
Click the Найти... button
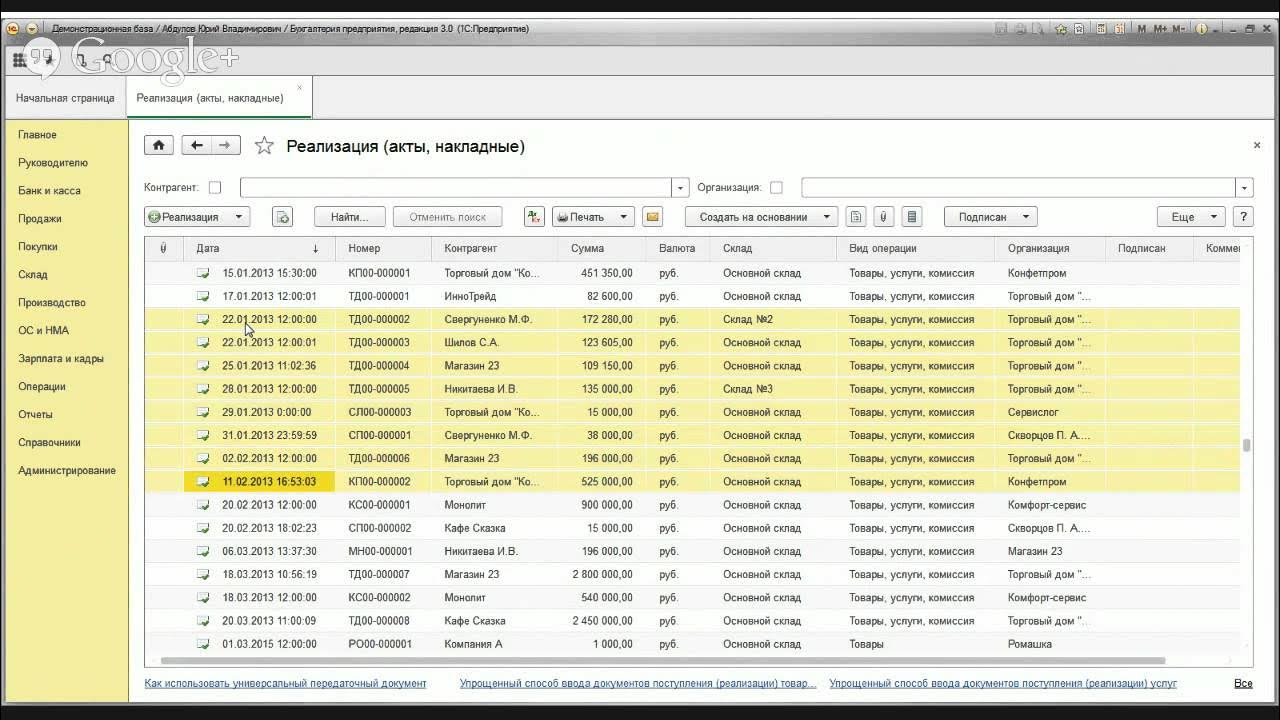point(350,217)
